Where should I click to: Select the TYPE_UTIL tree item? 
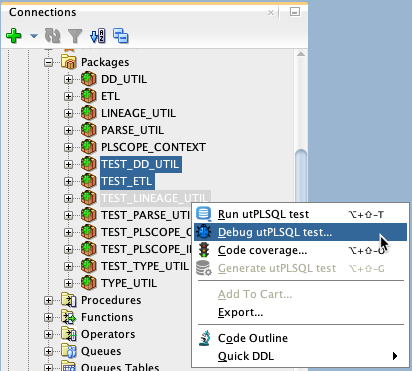click(129, 283)
